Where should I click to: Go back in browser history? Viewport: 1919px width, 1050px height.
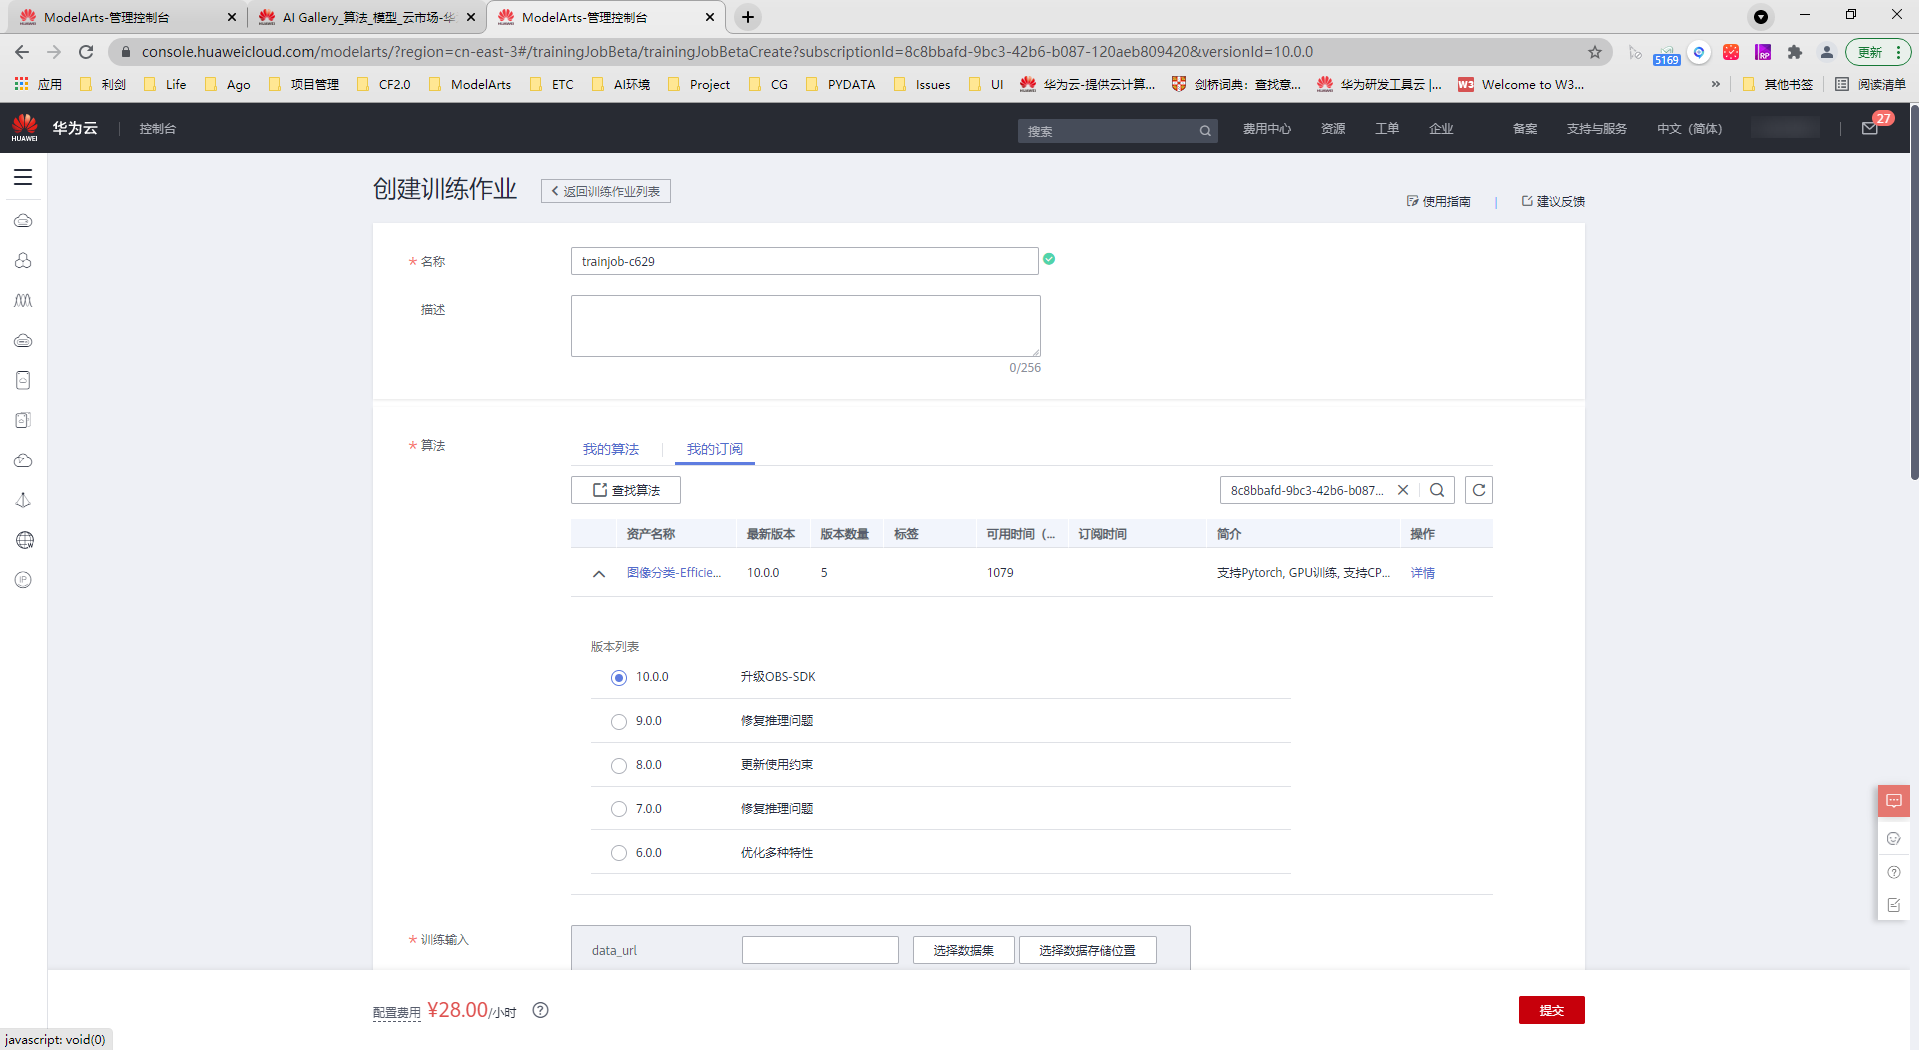(x=22, y=52)
